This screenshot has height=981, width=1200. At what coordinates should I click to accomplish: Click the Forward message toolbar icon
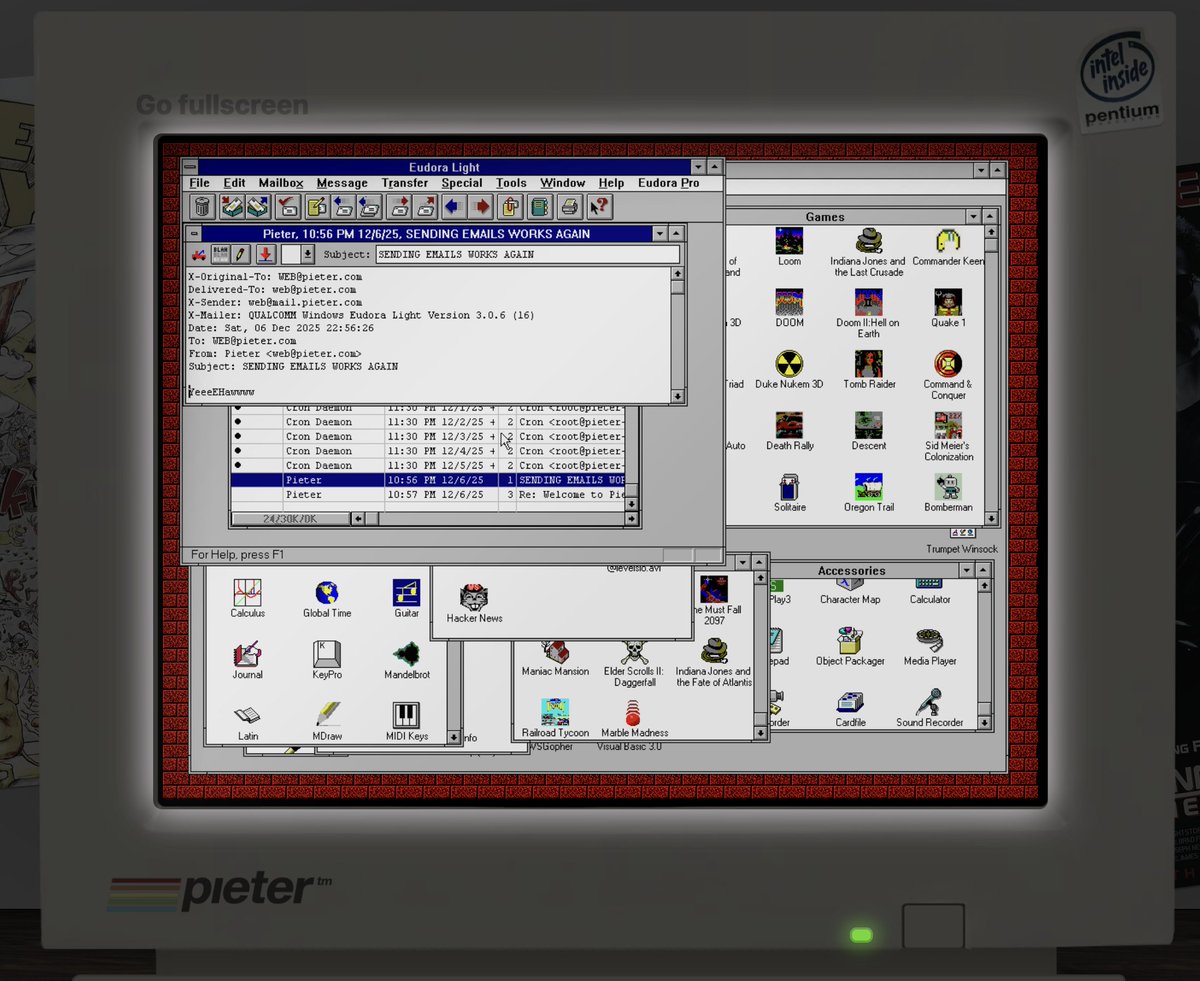400,206
